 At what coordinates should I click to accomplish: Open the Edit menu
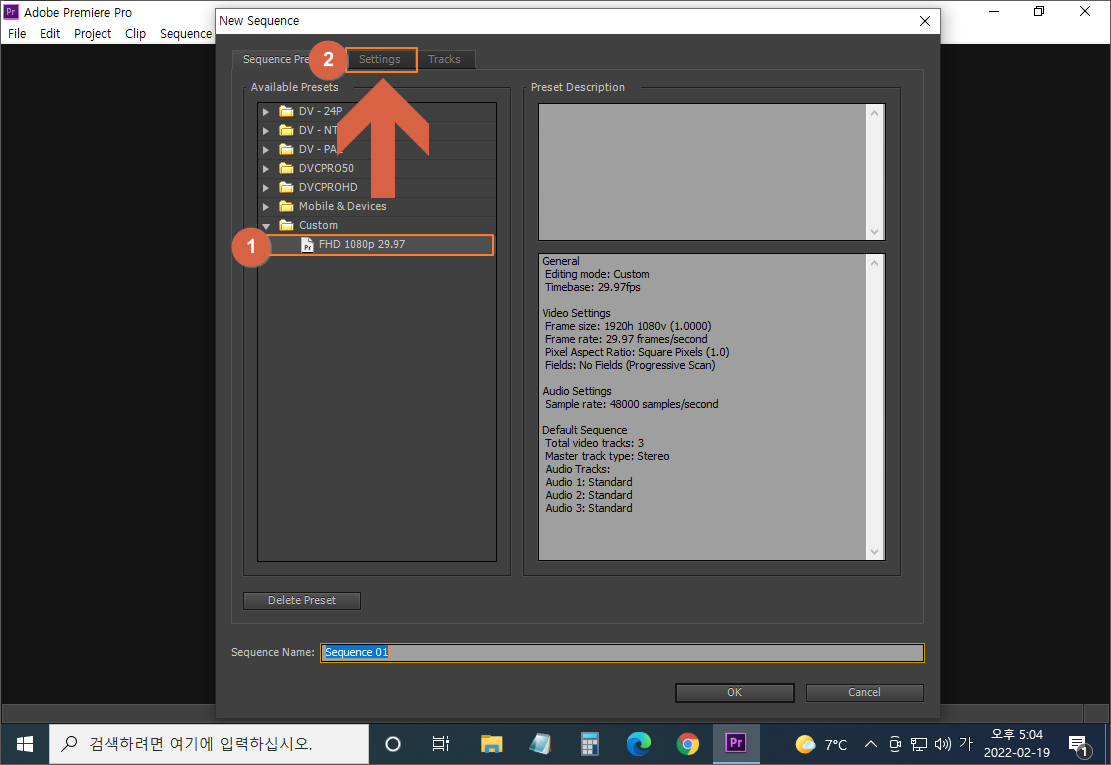point(50,33)
